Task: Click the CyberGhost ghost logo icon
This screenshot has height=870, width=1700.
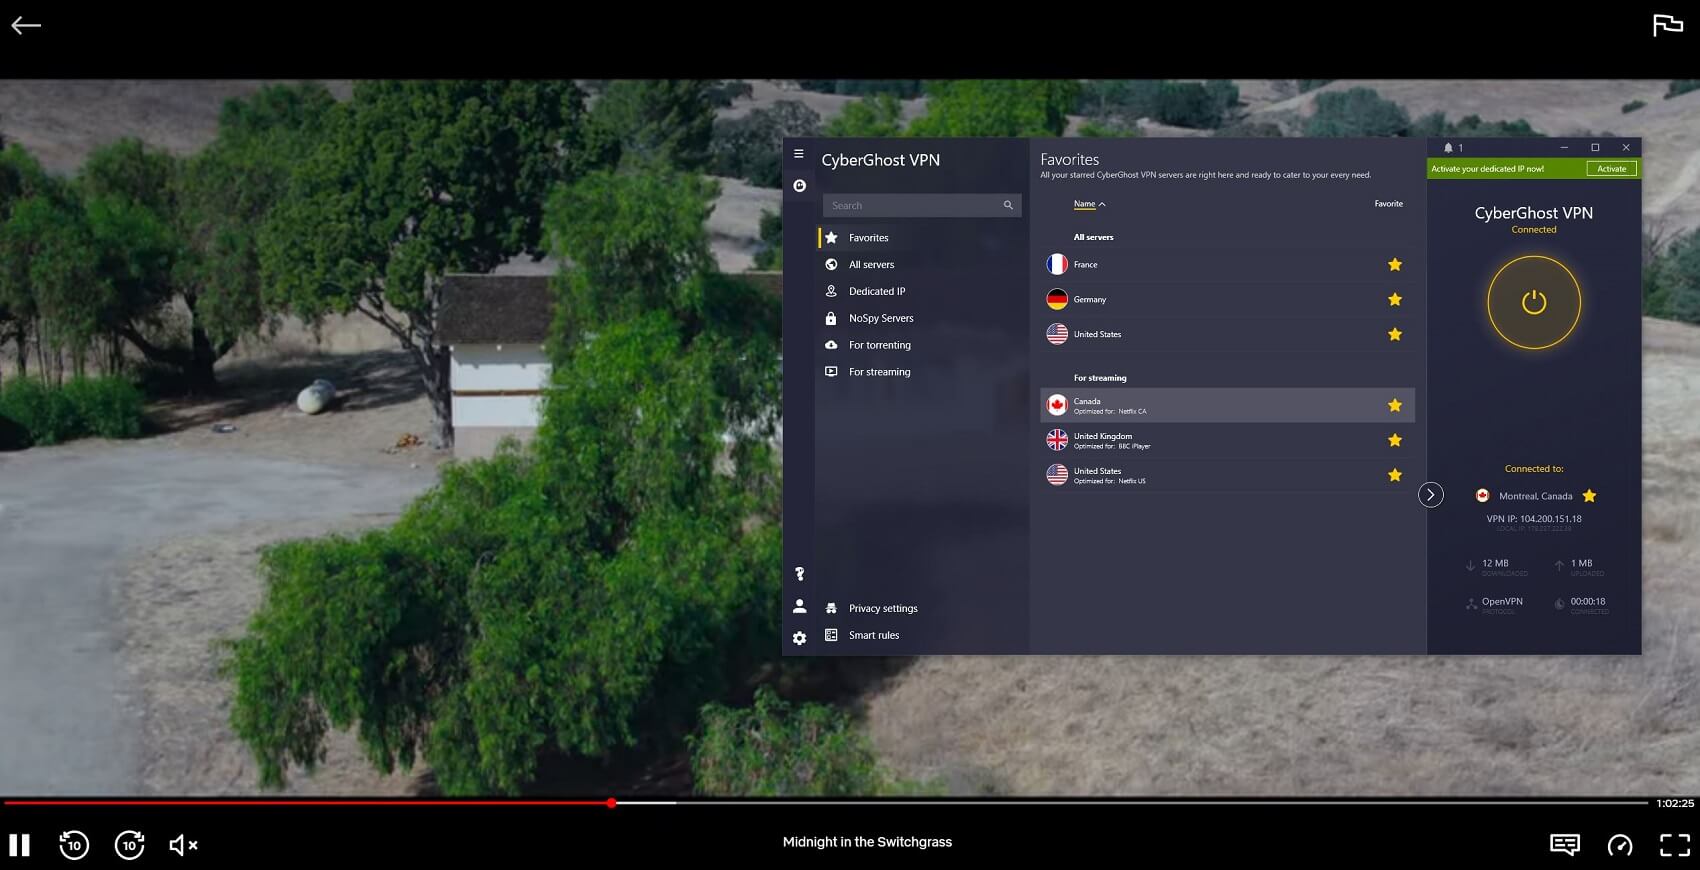Action: pos(799,186)
